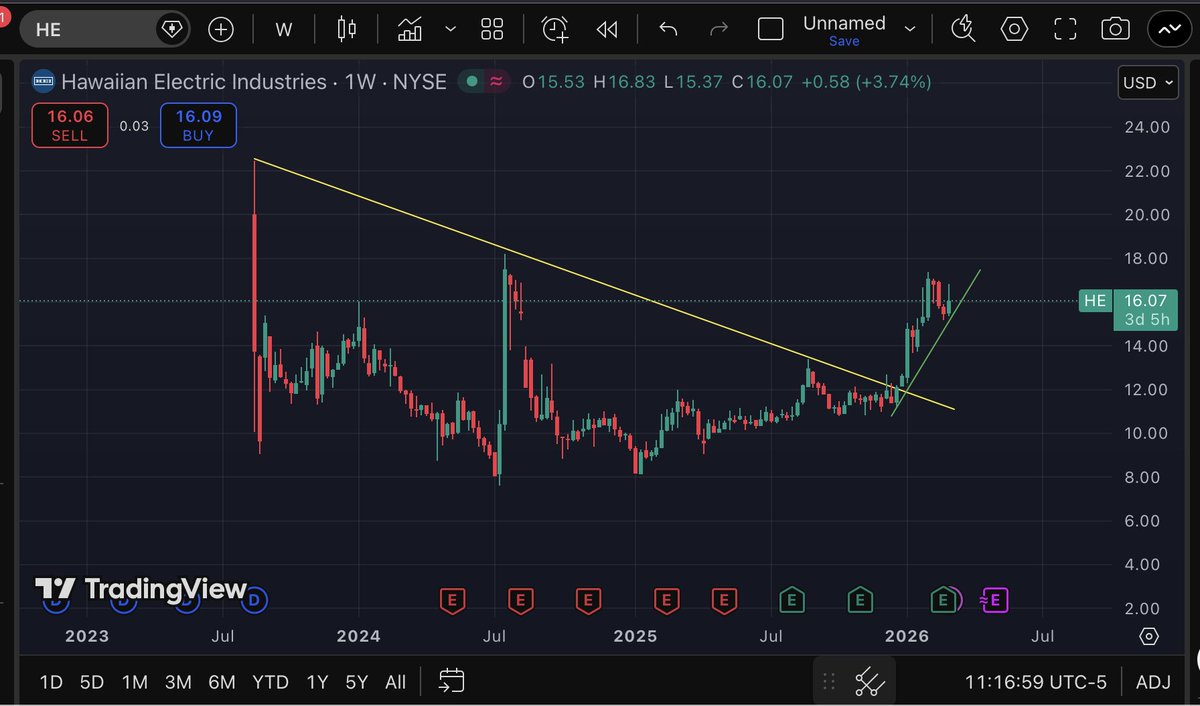Click the diamond icon in symbol box
Screen dimensions: 1200x706
pyautogui.click(x=172, y=29)
